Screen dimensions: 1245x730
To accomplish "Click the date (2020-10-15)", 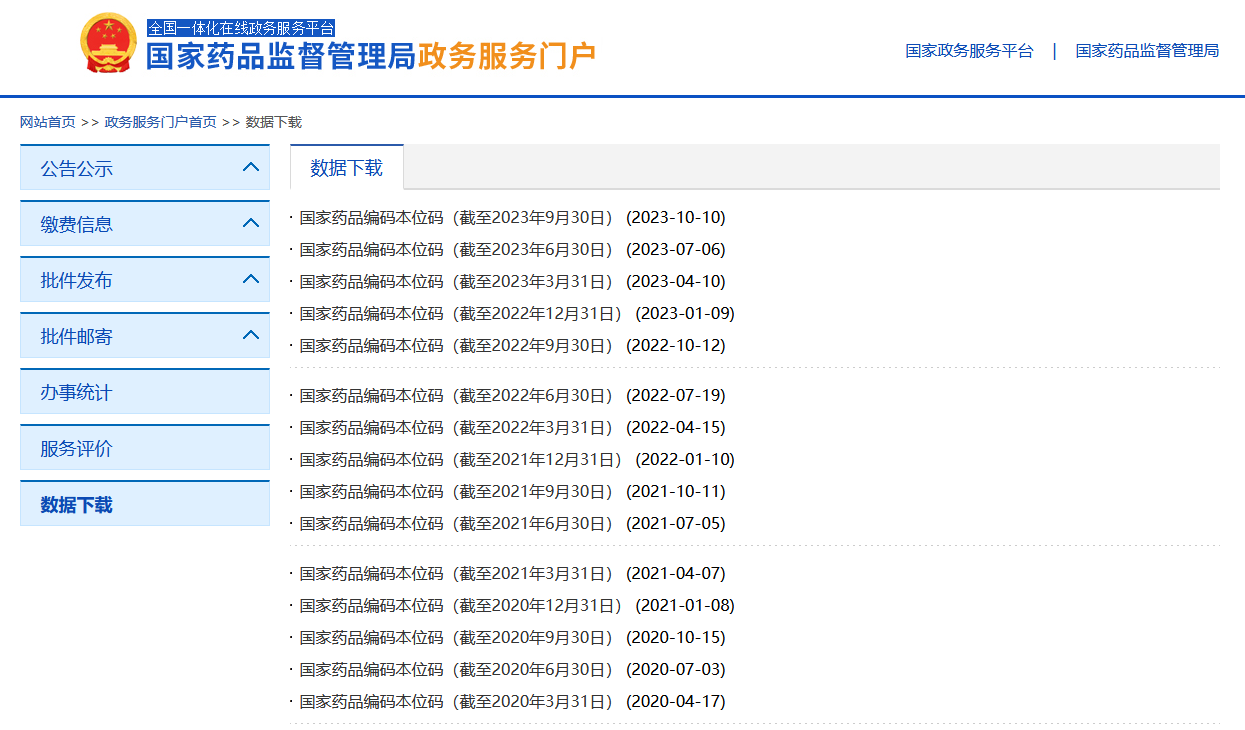I will [676, 637].
